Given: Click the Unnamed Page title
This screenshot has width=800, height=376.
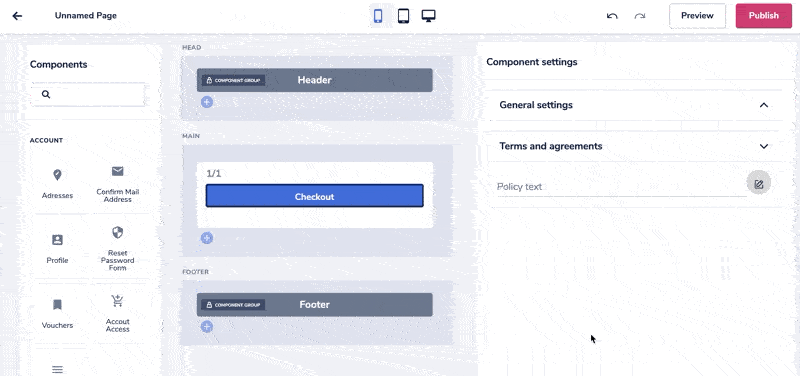Looking at the screenshot, I should [86, 16].
